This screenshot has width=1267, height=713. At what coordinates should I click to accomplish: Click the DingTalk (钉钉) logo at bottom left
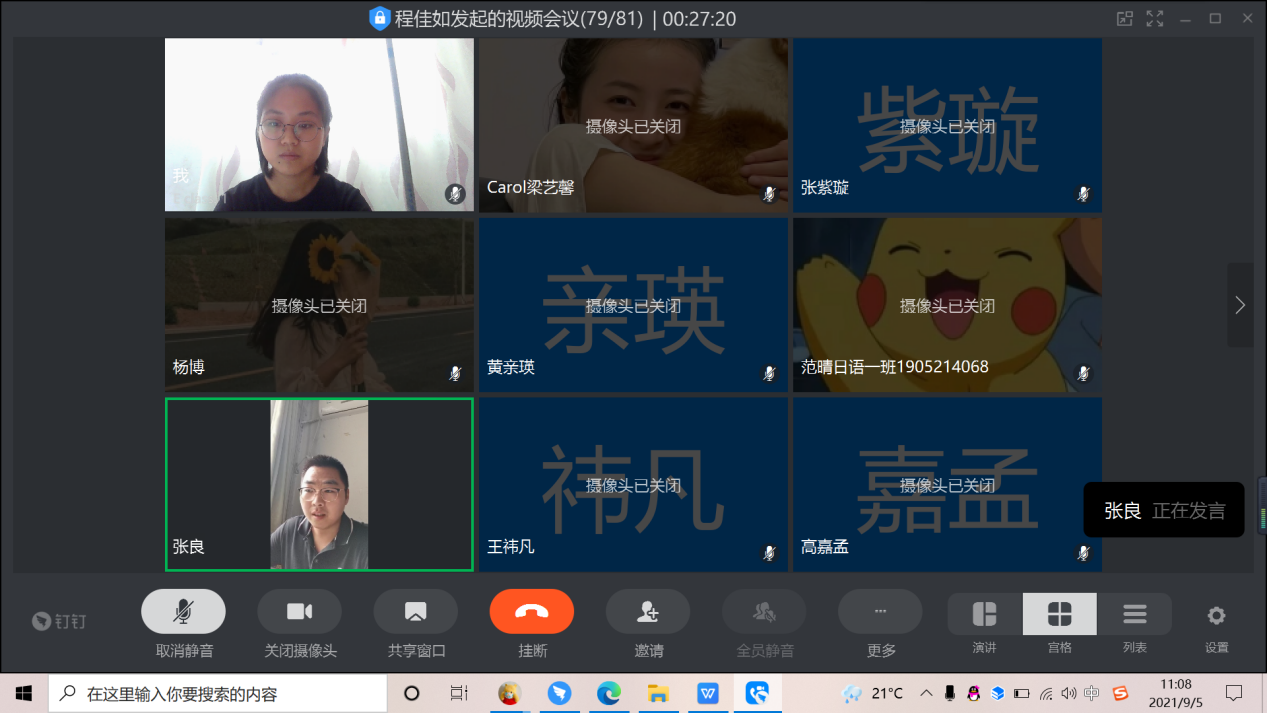58,621
